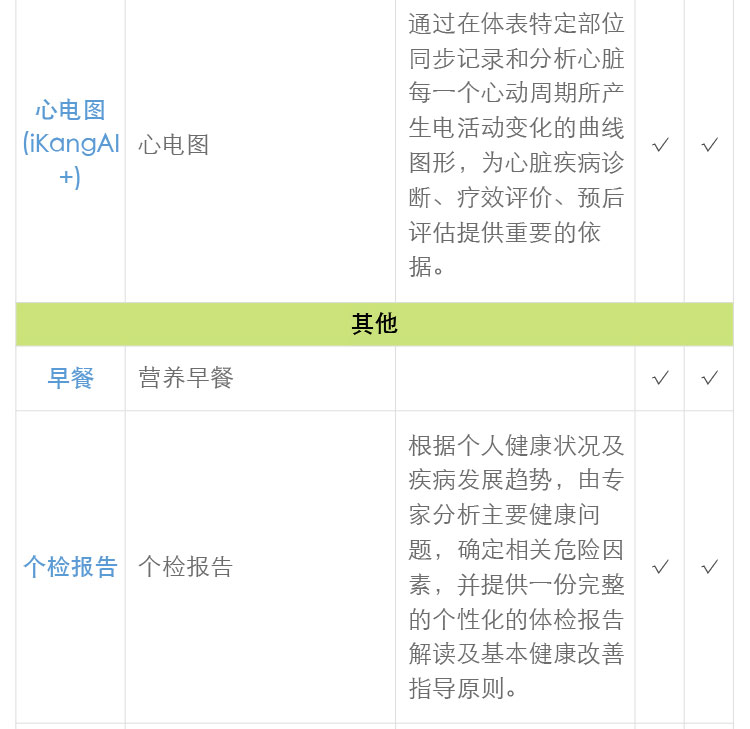Screen dimensions: 750x729
Task: Select the first checkmark in 营养早餐 row
Action: point(660,378)
